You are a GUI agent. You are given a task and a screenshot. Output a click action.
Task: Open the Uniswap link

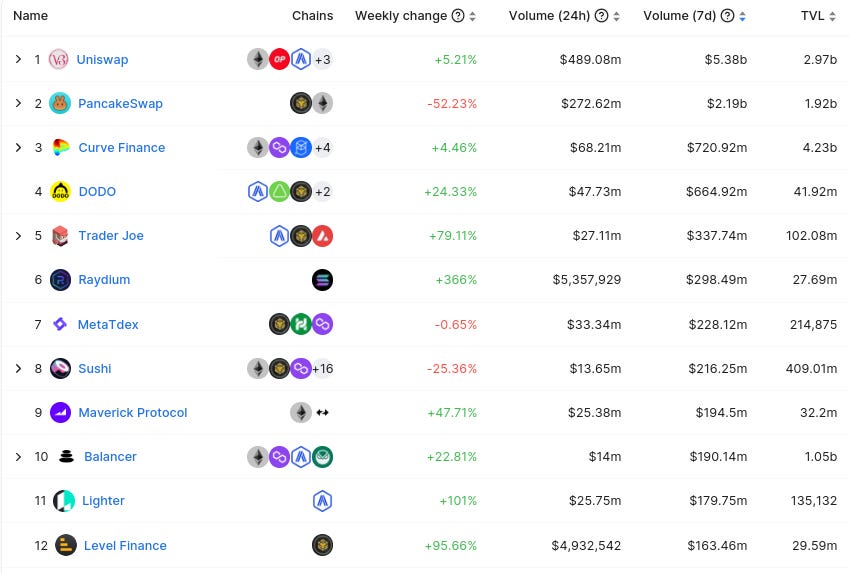[x=102, y=60]
